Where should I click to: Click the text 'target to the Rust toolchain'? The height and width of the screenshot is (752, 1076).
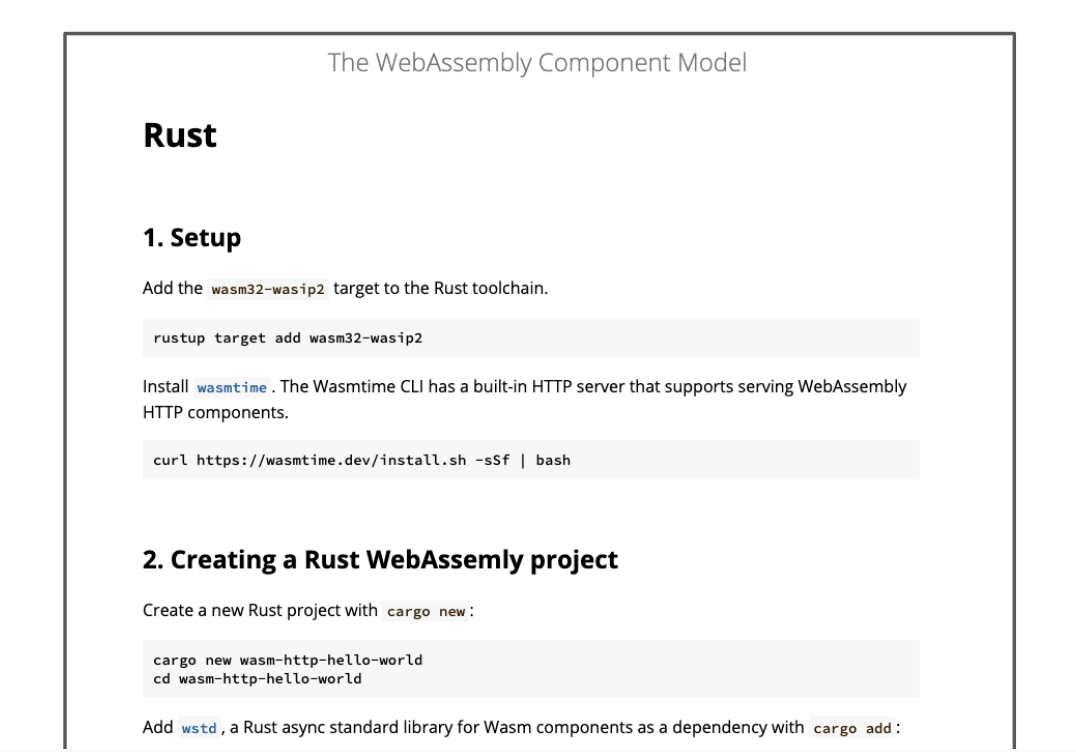[x=440, y=288]
